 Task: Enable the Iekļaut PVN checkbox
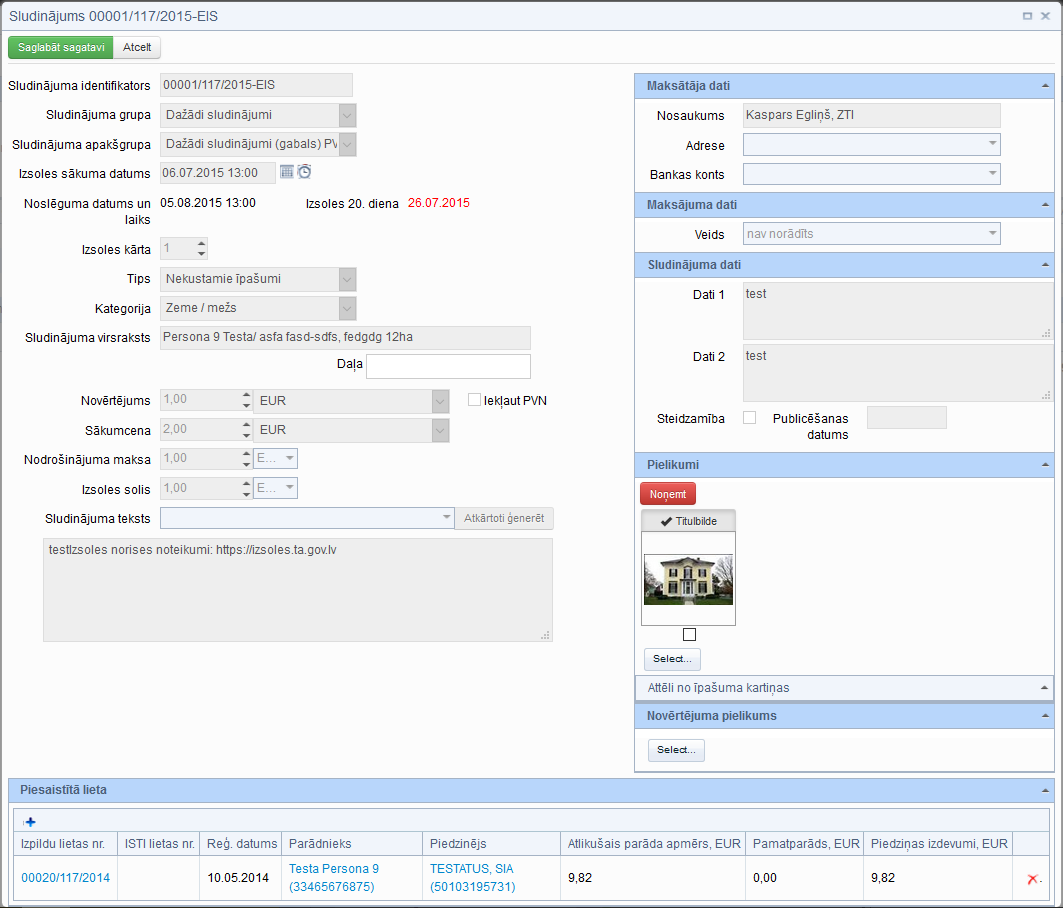(475, 400)
